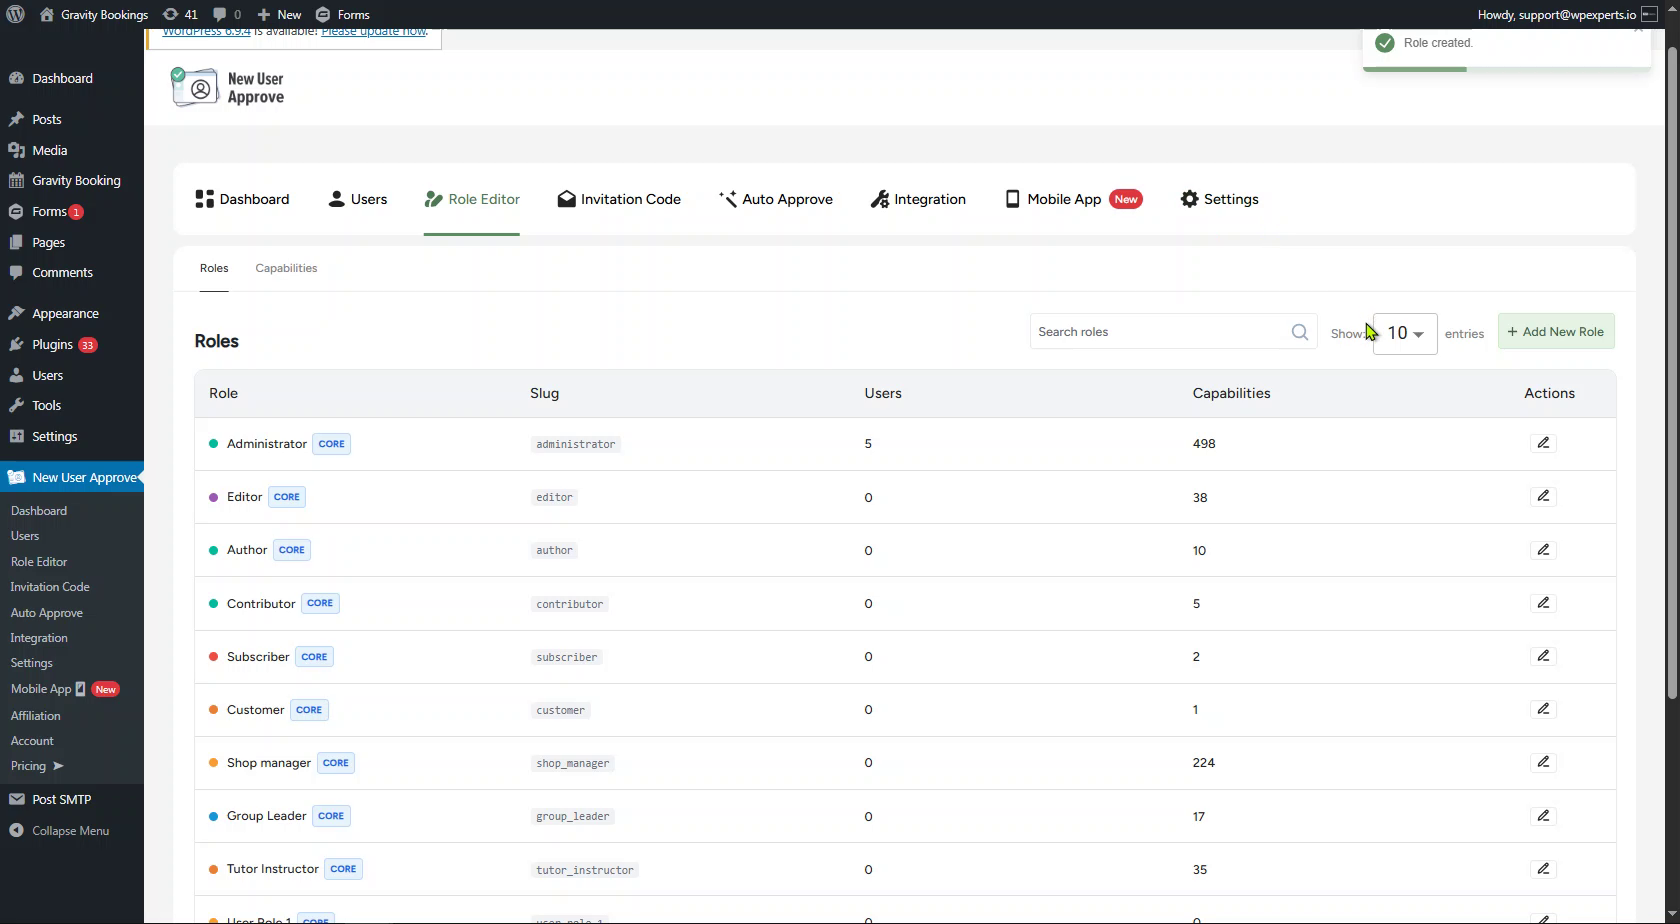Open Tools in the sidebar
Image resolution: width=1680 pixels, height=924 pixels.
46,406
